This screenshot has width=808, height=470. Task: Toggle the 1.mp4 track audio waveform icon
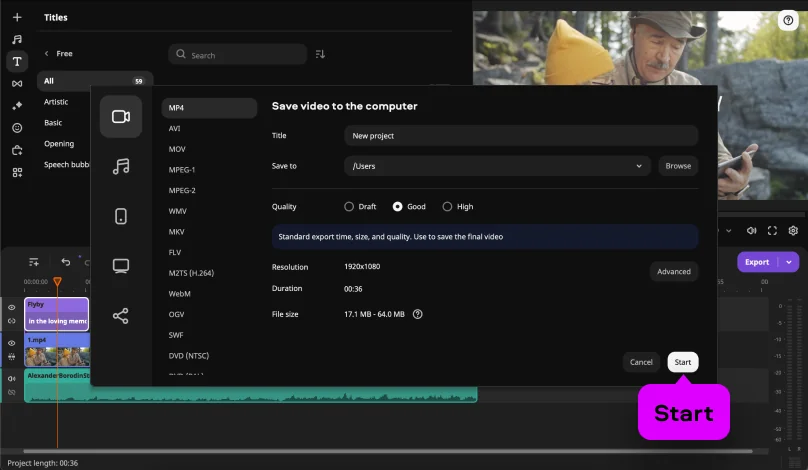click(11, 357)
